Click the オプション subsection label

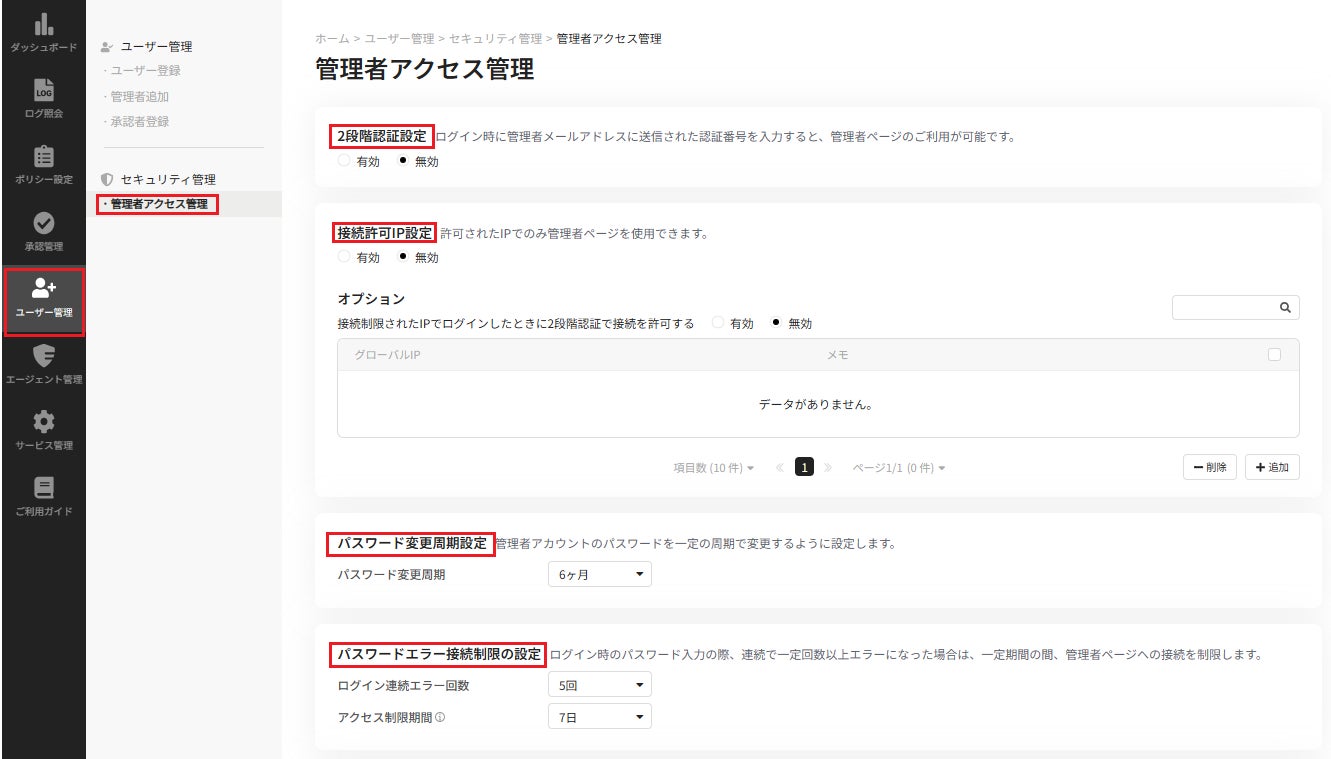tap(371, 299)
